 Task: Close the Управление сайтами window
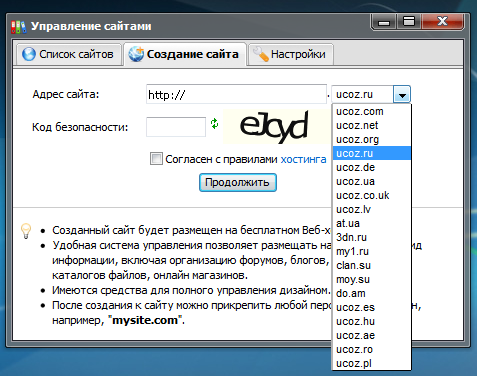pyautogui.click(x=442, y=22)
